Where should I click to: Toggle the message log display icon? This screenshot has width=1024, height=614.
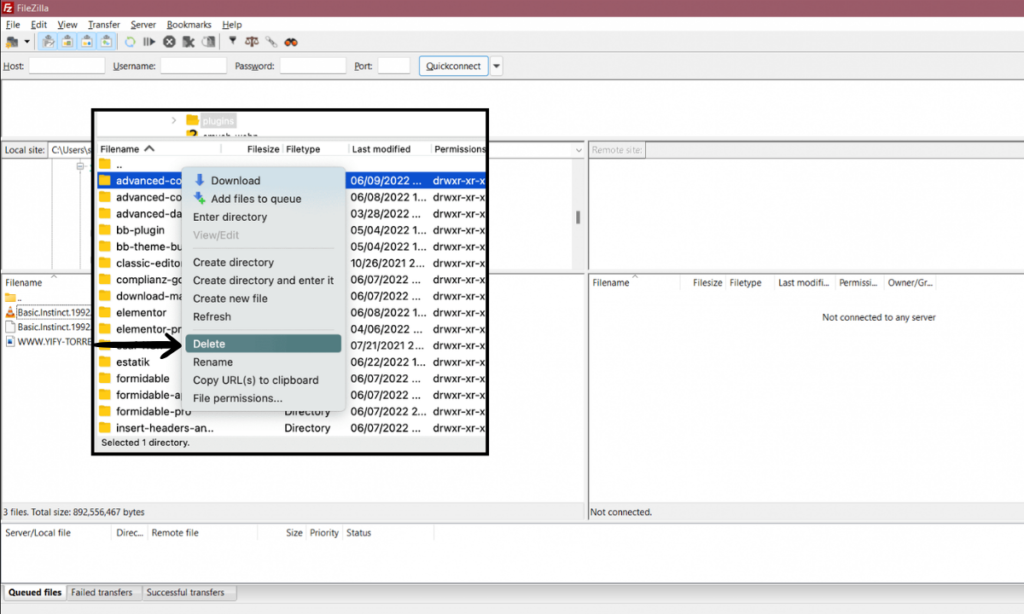coord(49,42)
